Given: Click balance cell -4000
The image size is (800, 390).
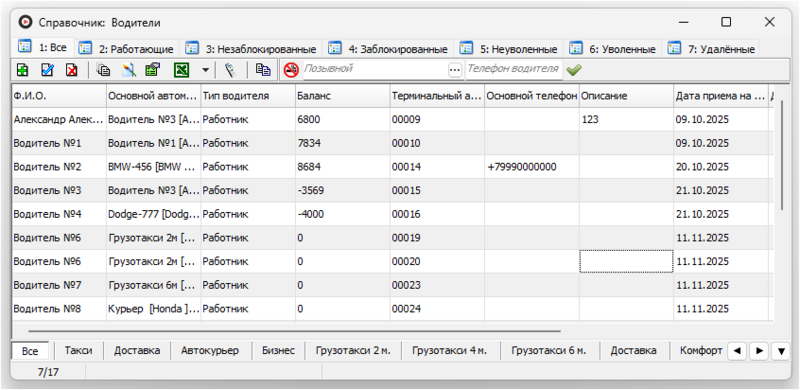Looking at the screenshot, I should [342, 214].
